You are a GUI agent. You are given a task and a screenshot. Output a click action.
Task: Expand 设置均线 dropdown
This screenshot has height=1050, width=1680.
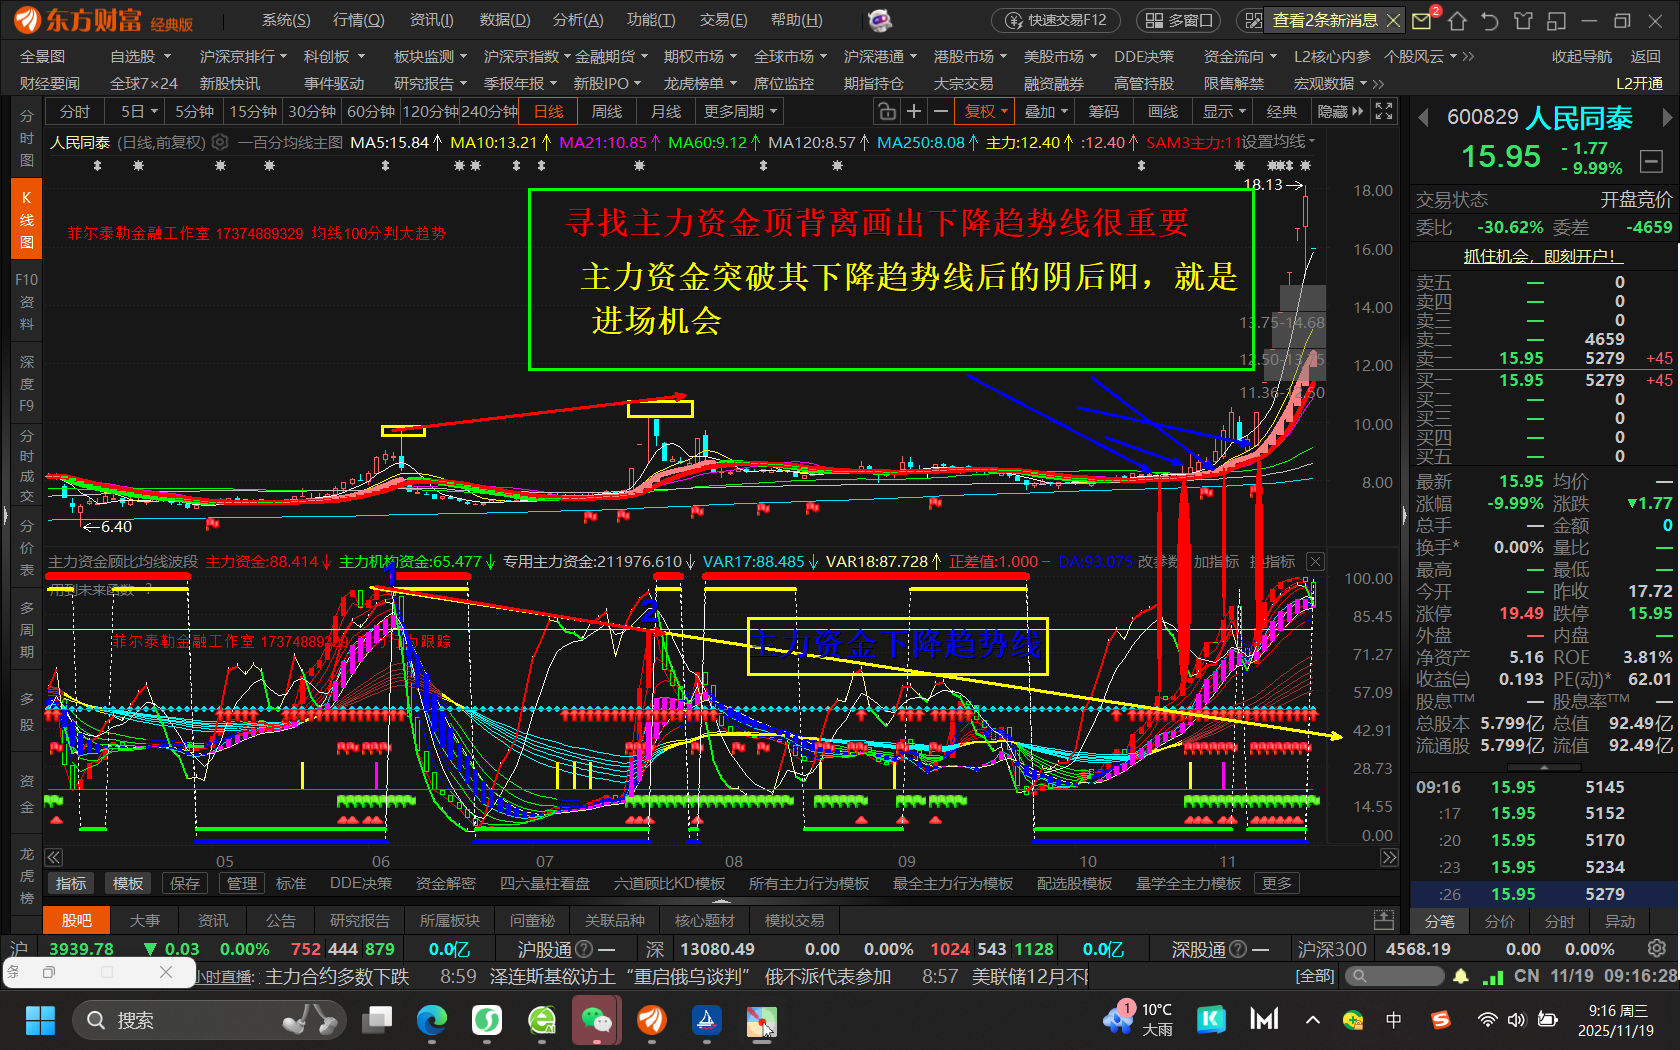tap(1278, 142)
